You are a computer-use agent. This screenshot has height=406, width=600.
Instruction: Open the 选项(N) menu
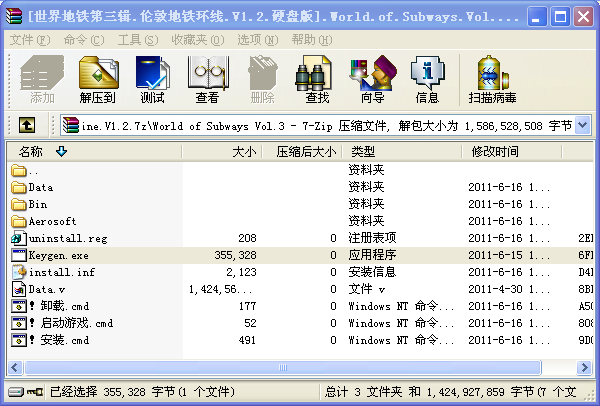(x=258, y=40)
